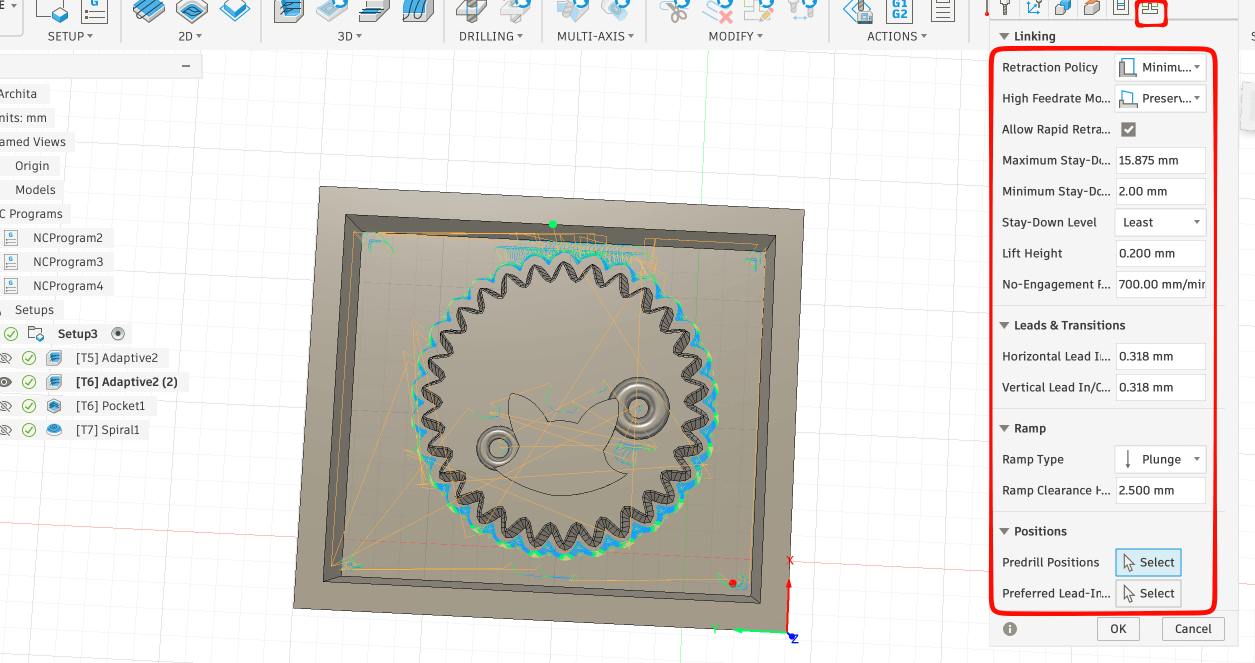Activate Setup3 radio button
1255x663 pixels.
(x=118, y=334)
